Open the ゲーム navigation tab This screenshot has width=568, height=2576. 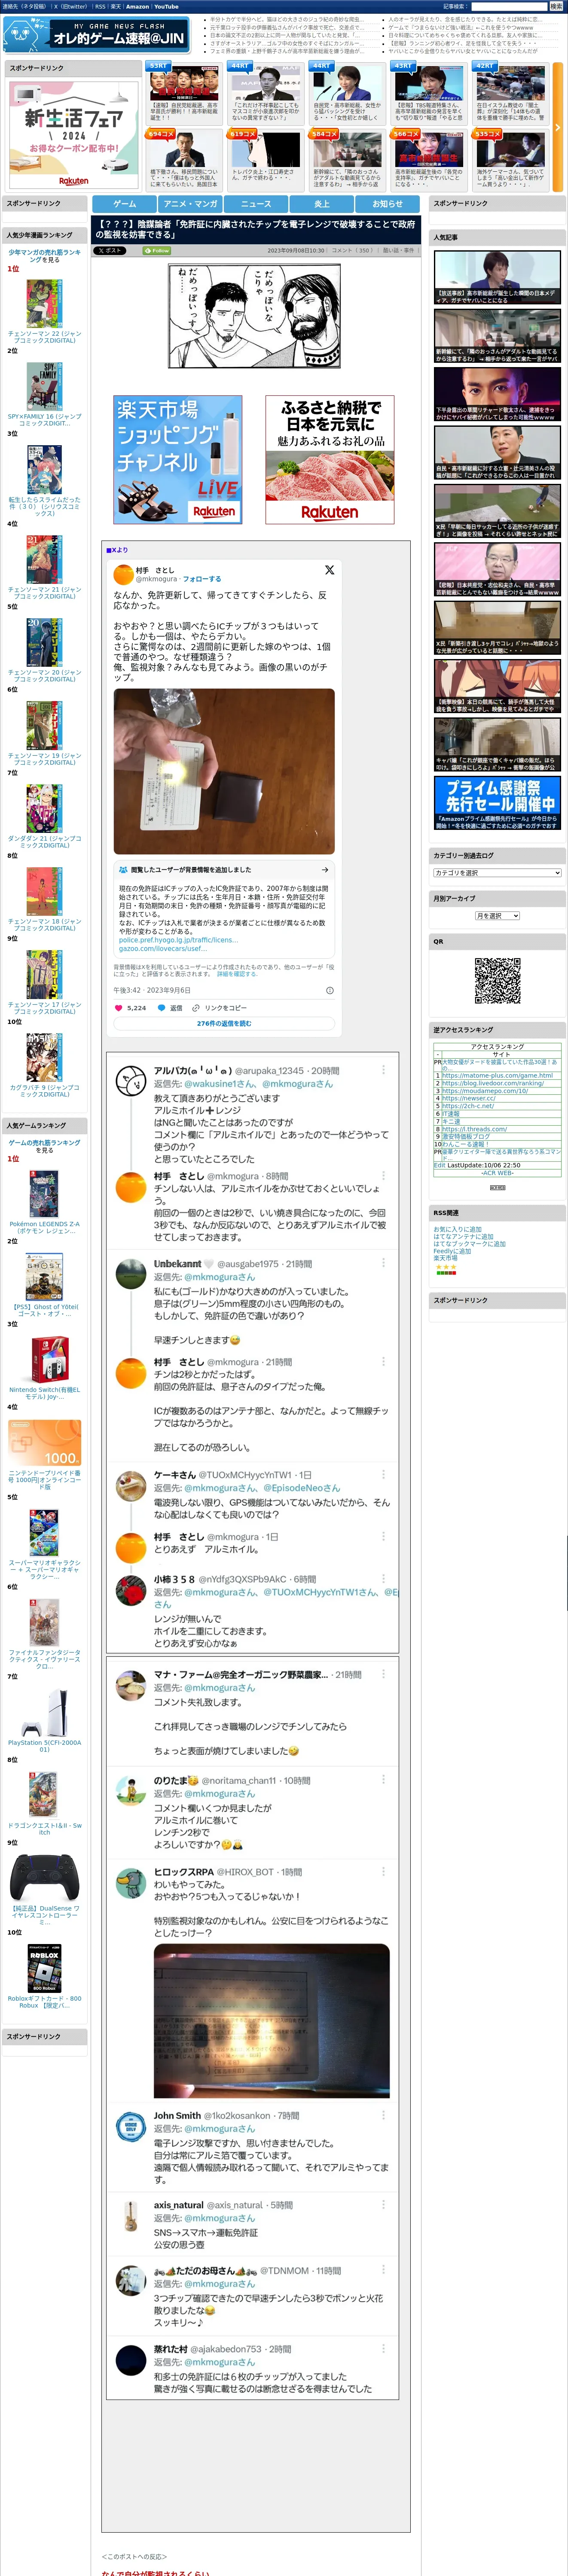coord(125,204)
